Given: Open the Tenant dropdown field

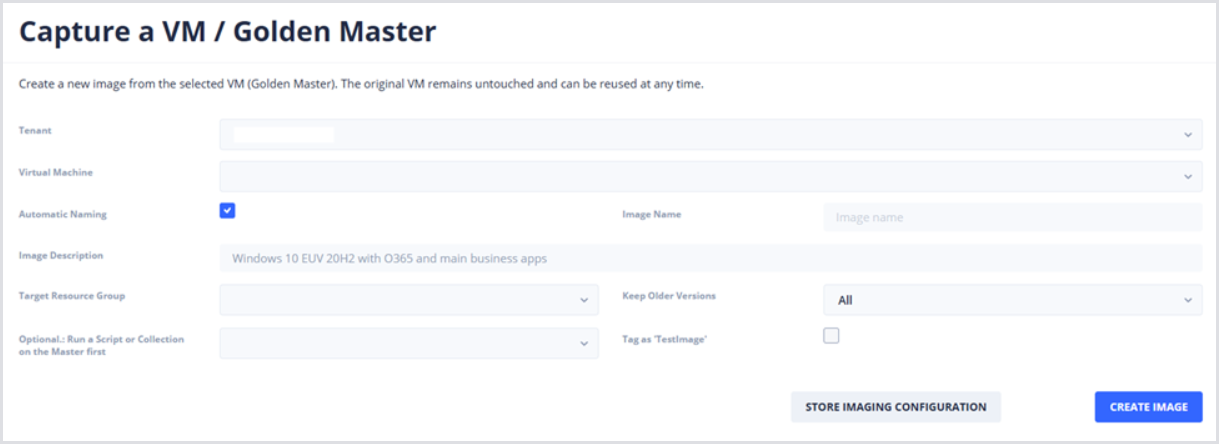Looking at the screenshot, I should 700,134.
